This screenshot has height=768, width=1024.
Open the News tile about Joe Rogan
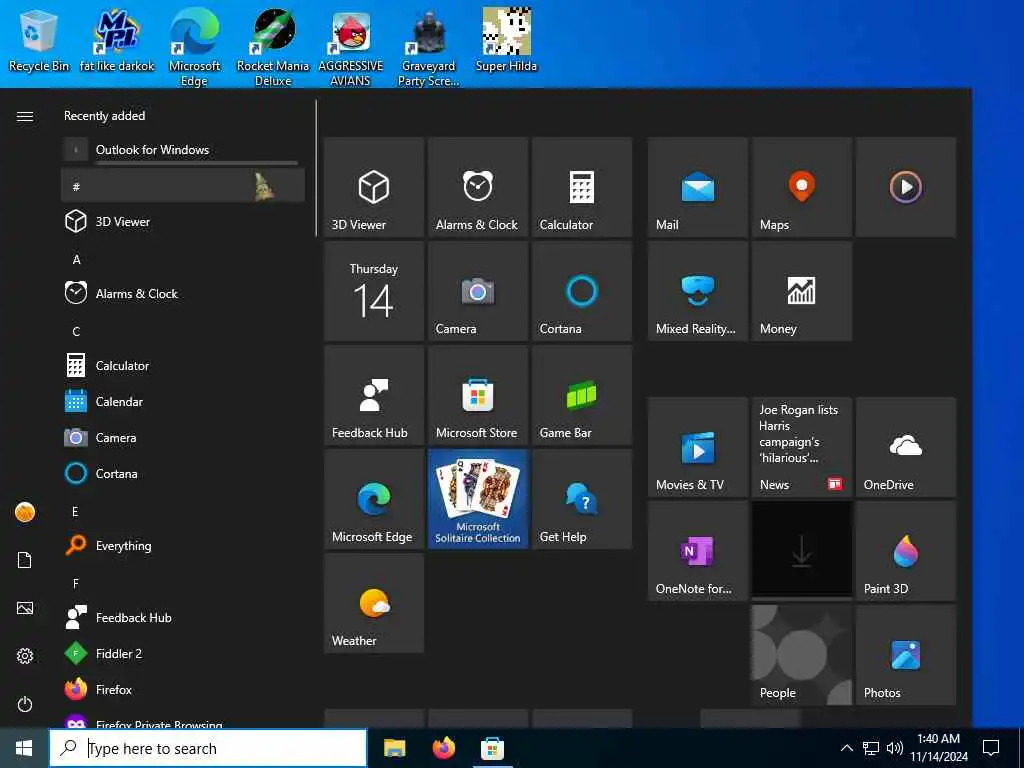[801, 447]
